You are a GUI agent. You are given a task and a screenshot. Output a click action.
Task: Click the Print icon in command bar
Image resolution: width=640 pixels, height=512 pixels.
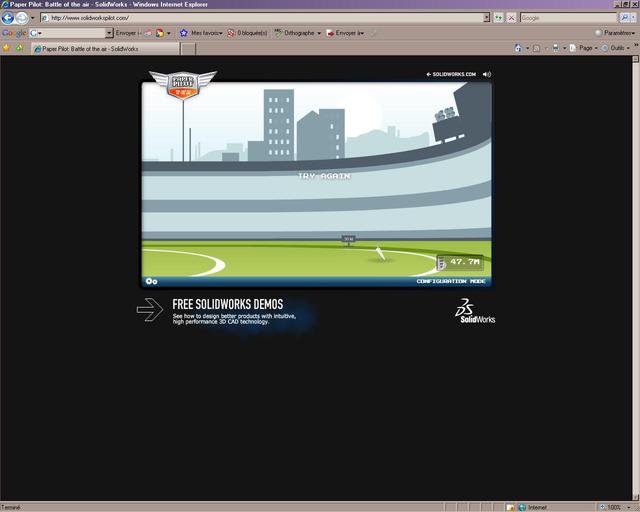556,48
